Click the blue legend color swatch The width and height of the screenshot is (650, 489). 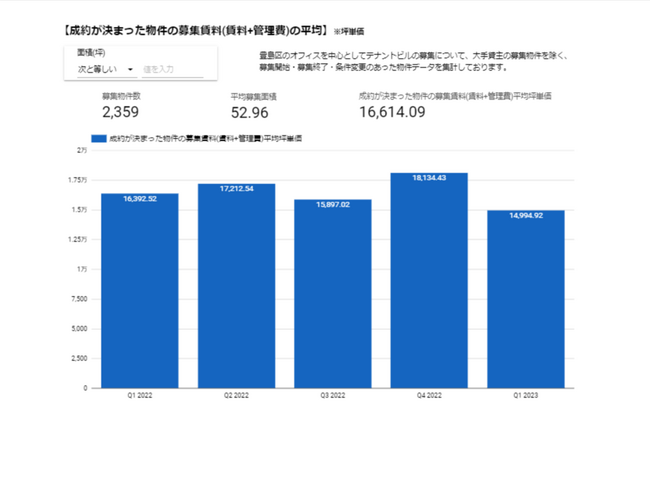pyautogui.click(x=97, y=139)
